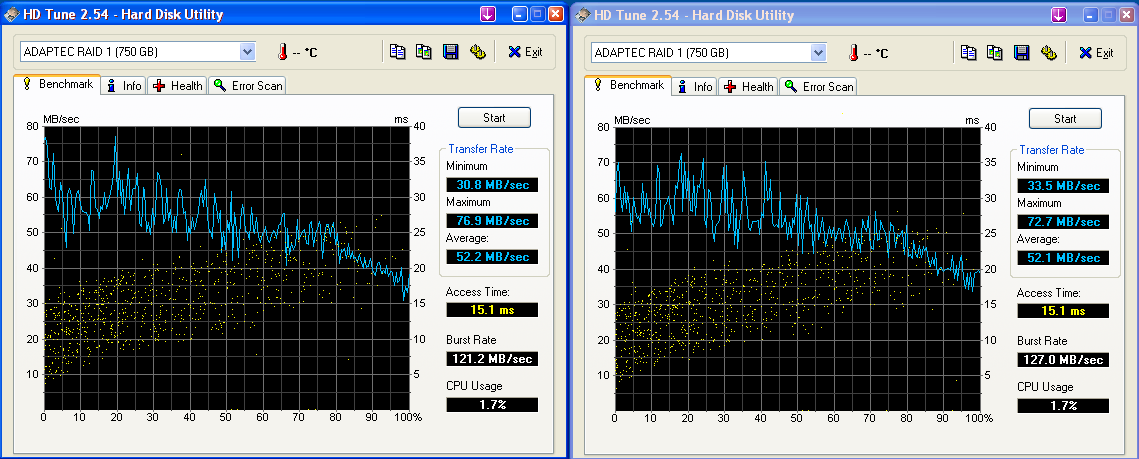The height and width of the screenshot is (459, 1139).
Task: Expand the drive dropdown in left window
Action: click(x=247, y=52)
